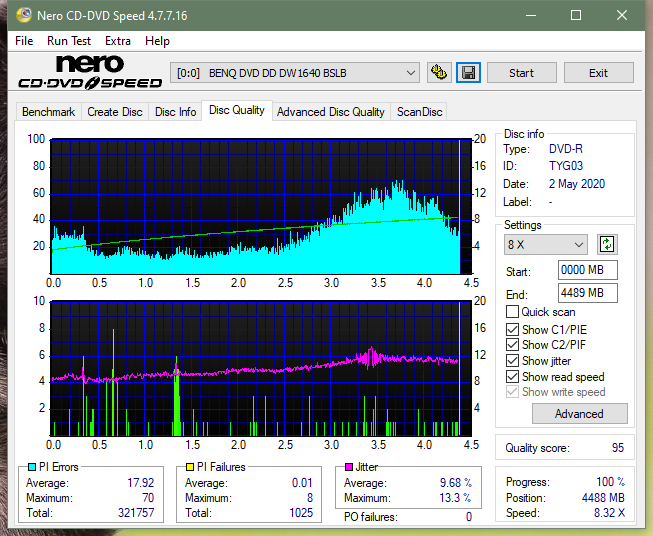Open the 8 X speed dropdown

(x=546, y=244)
